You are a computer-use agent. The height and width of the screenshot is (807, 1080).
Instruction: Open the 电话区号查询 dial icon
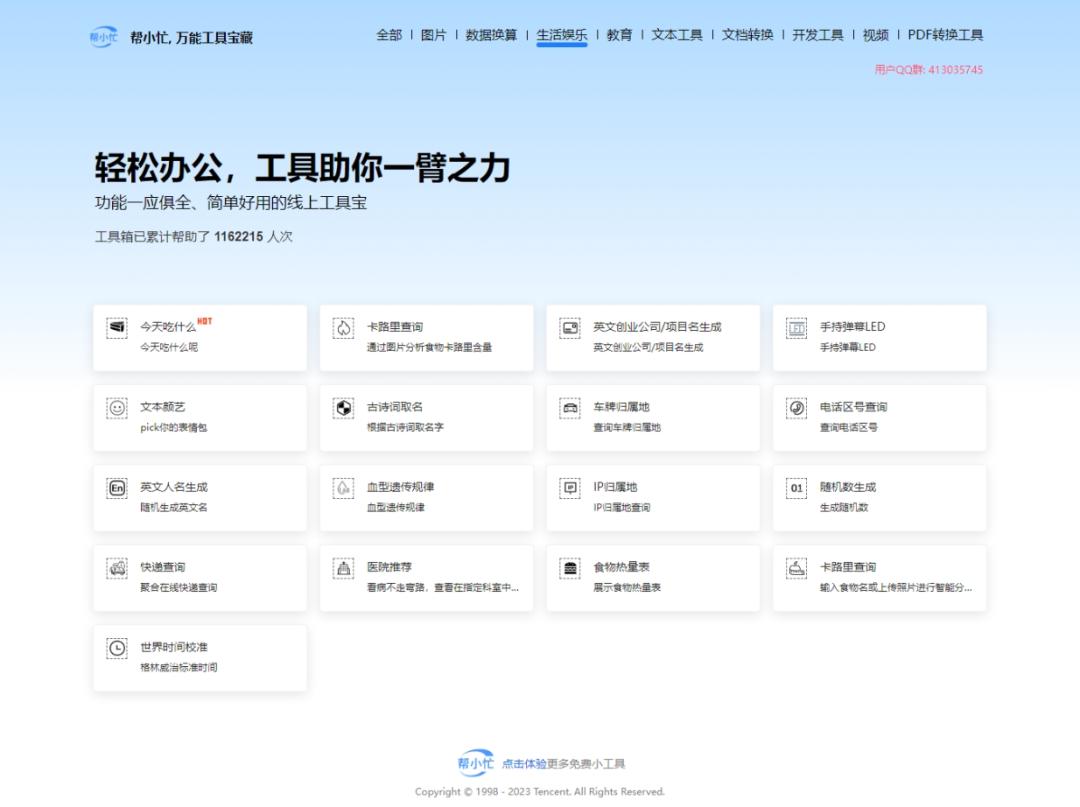point(796,407)
